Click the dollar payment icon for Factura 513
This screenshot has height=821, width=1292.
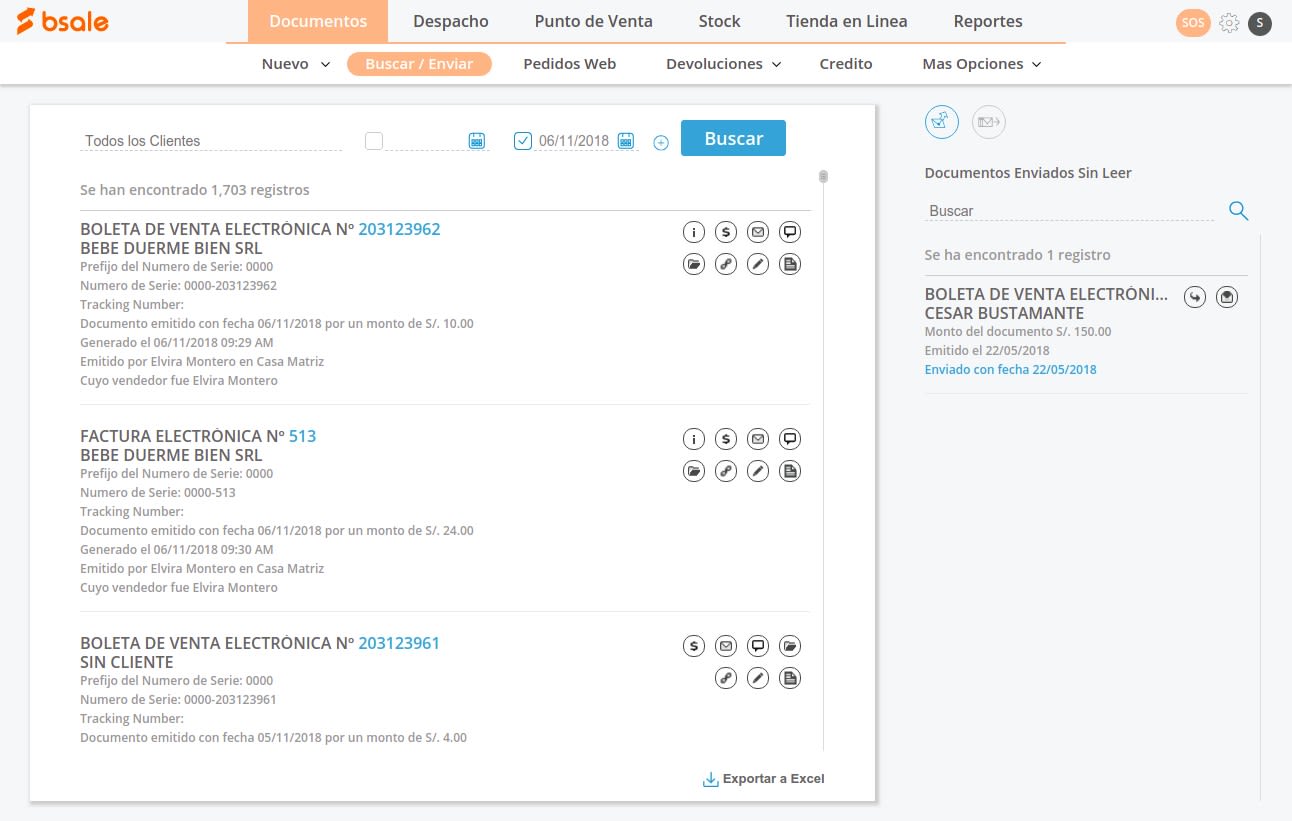[x=726, y=438]
